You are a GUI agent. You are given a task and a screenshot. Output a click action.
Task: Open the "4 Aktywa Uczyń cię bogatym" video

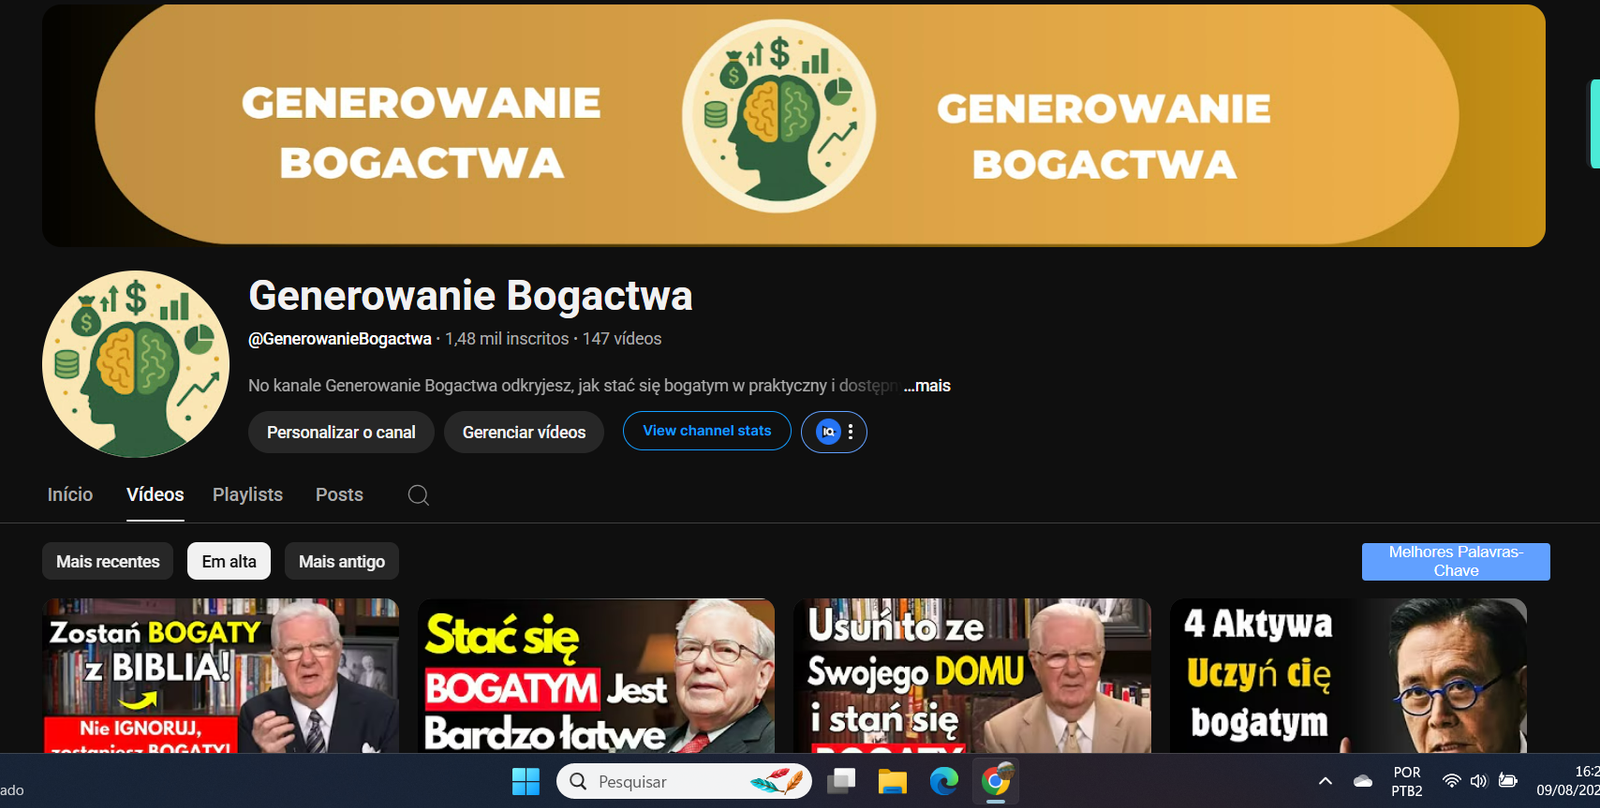point(1348,676)
